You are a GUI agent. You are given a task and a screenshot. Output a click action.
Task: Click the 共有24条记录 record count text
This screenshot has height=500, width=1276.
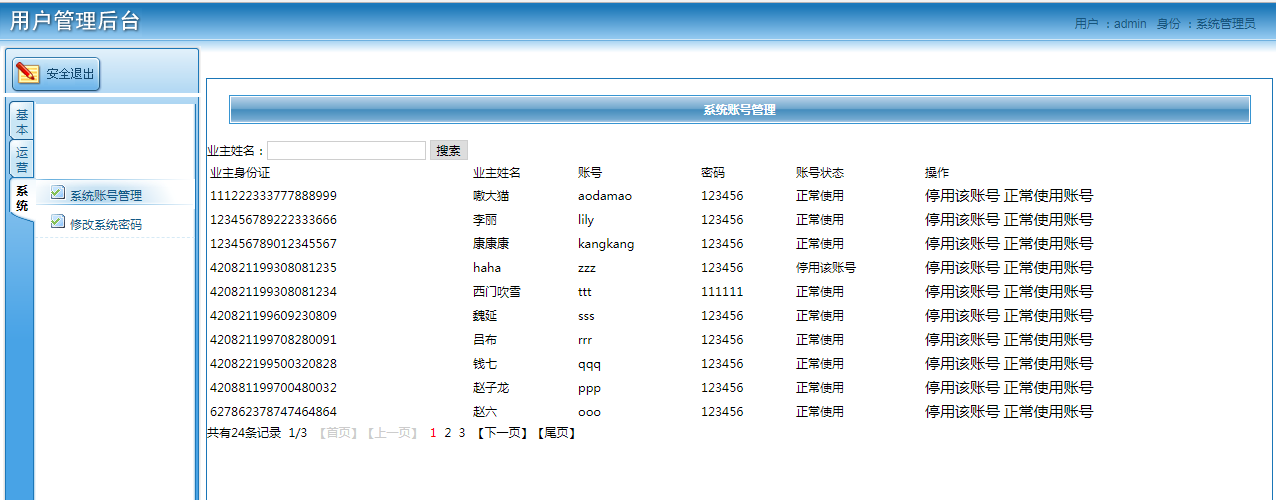click(244, 433)
